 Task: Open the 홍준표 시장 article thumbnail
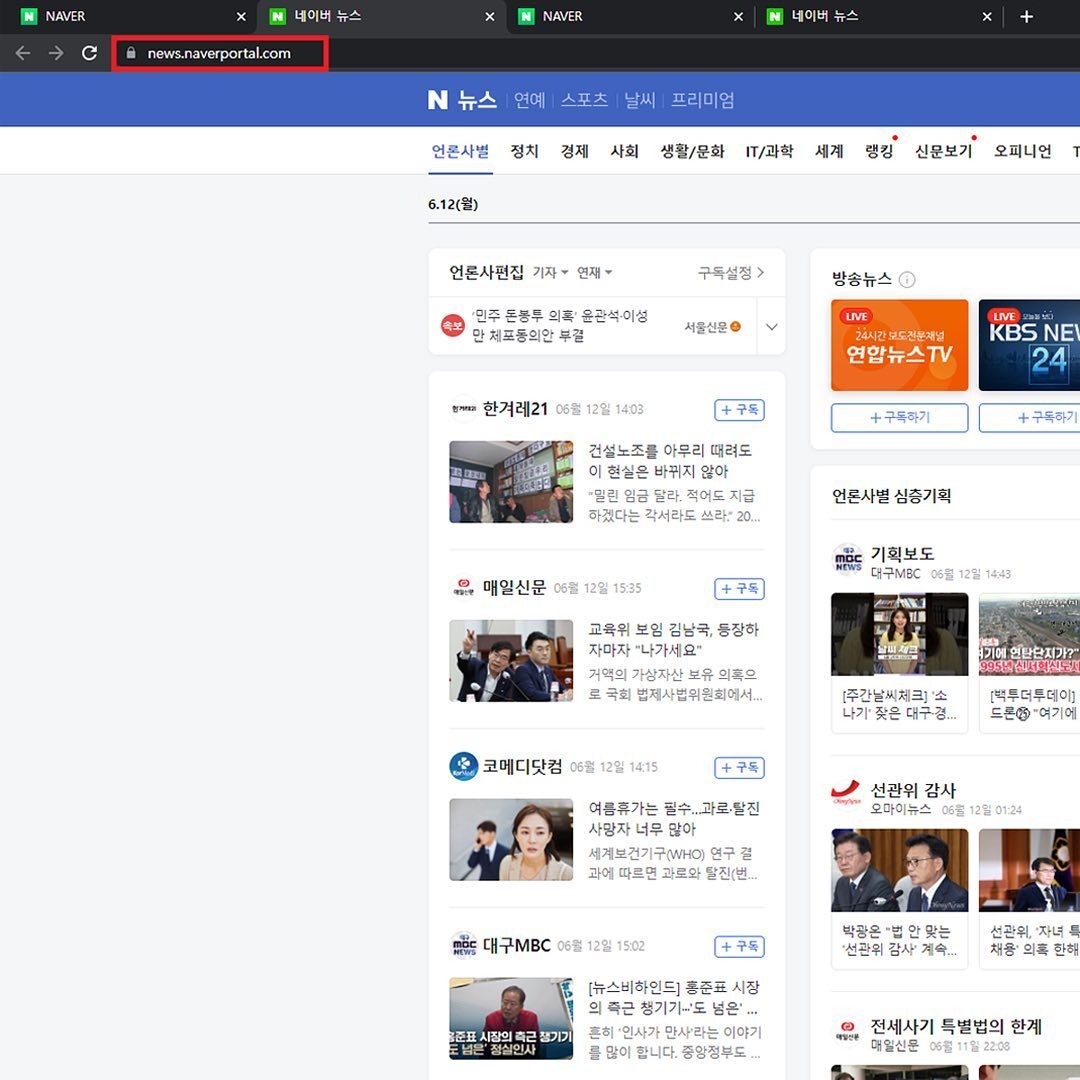click(x=511, y=1018)
